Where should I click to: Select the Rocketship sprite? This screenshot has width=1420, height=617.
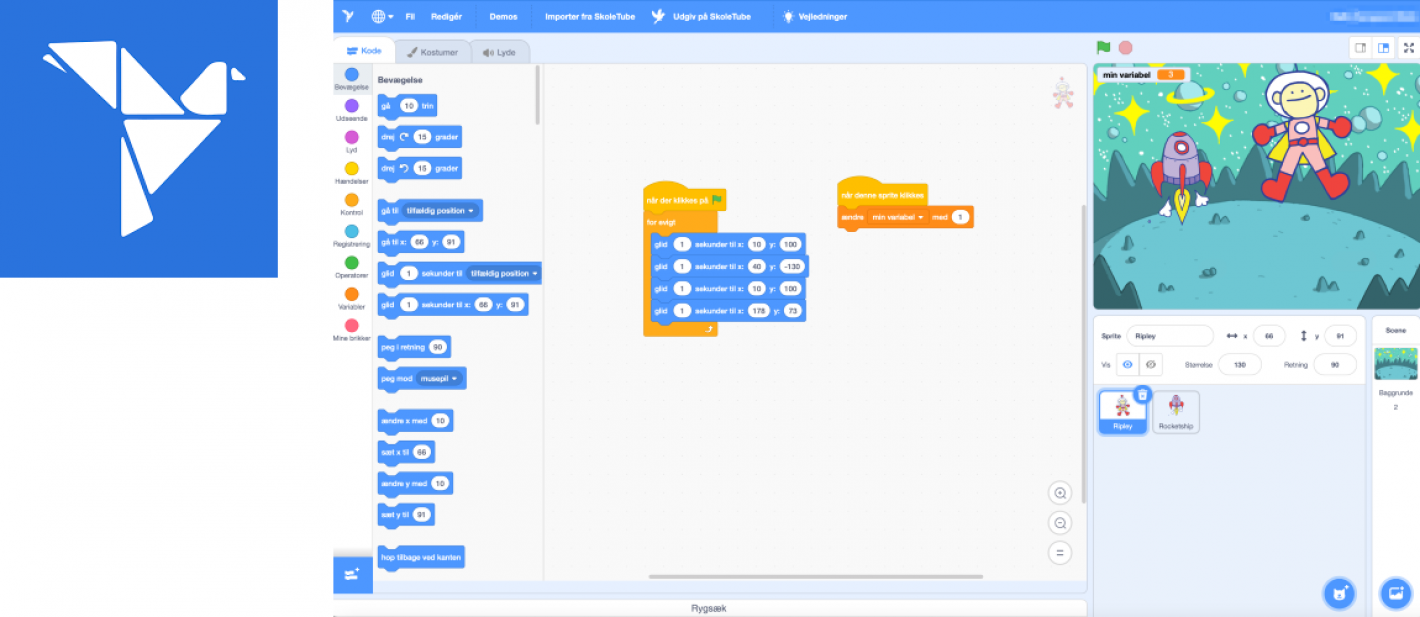(x=1176, y=411)
